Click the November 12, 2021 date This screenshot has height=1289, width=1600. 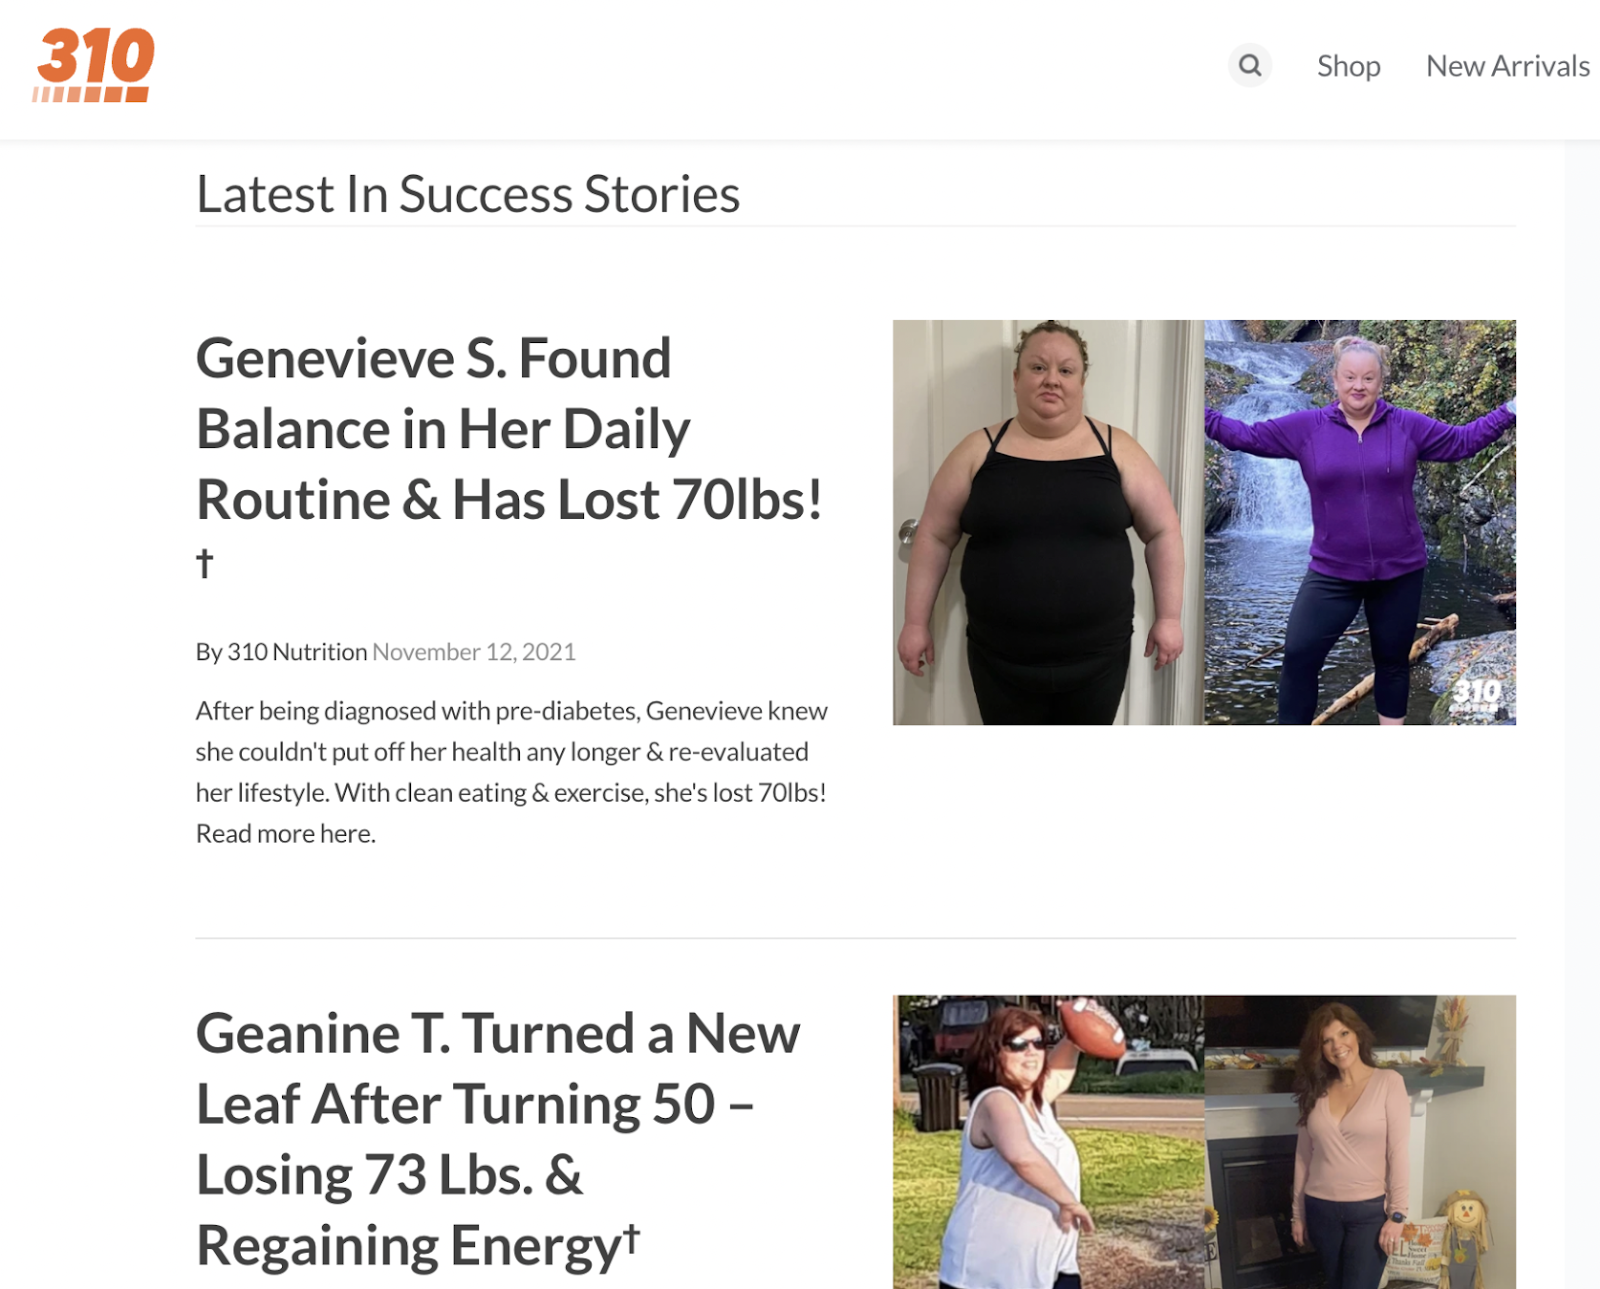pos(474,652)
